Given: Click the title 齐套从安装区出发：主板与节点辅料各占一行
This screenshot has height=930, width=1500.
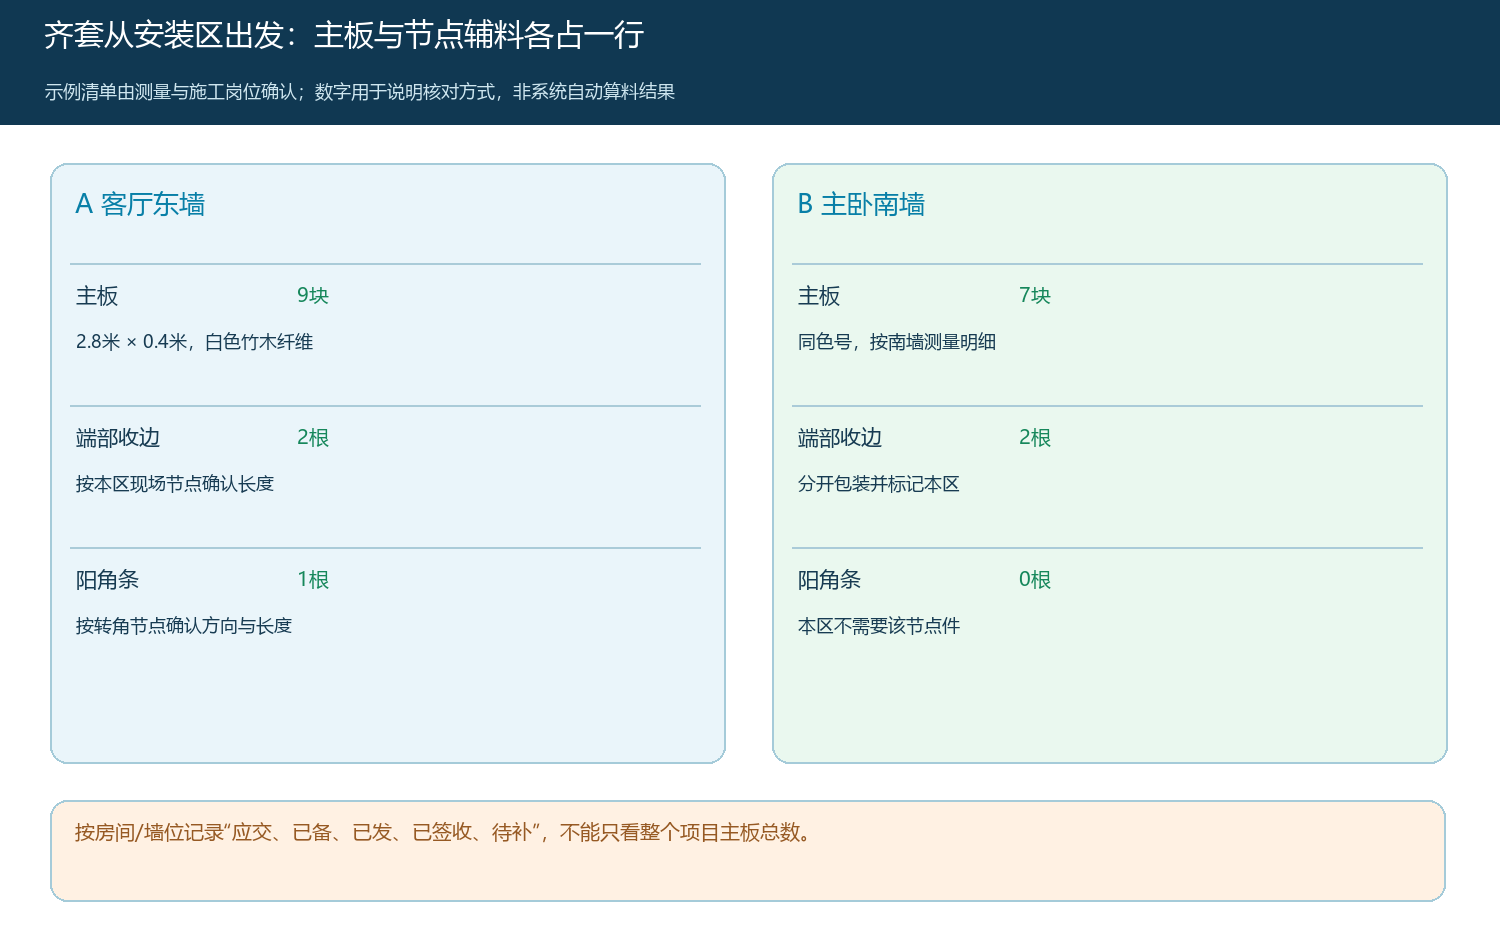Looking at the screenshot, I should tap(344, 35).
